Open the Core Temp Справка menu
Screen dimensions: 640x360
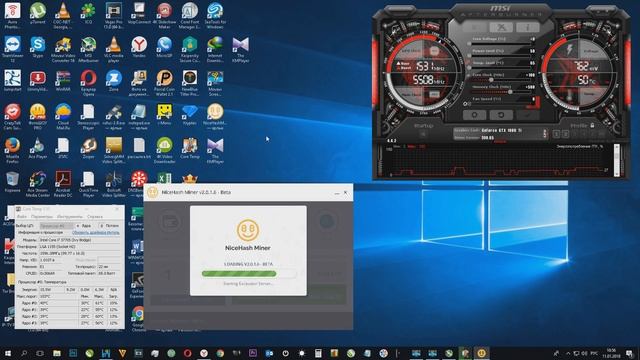tap(95, 217)
